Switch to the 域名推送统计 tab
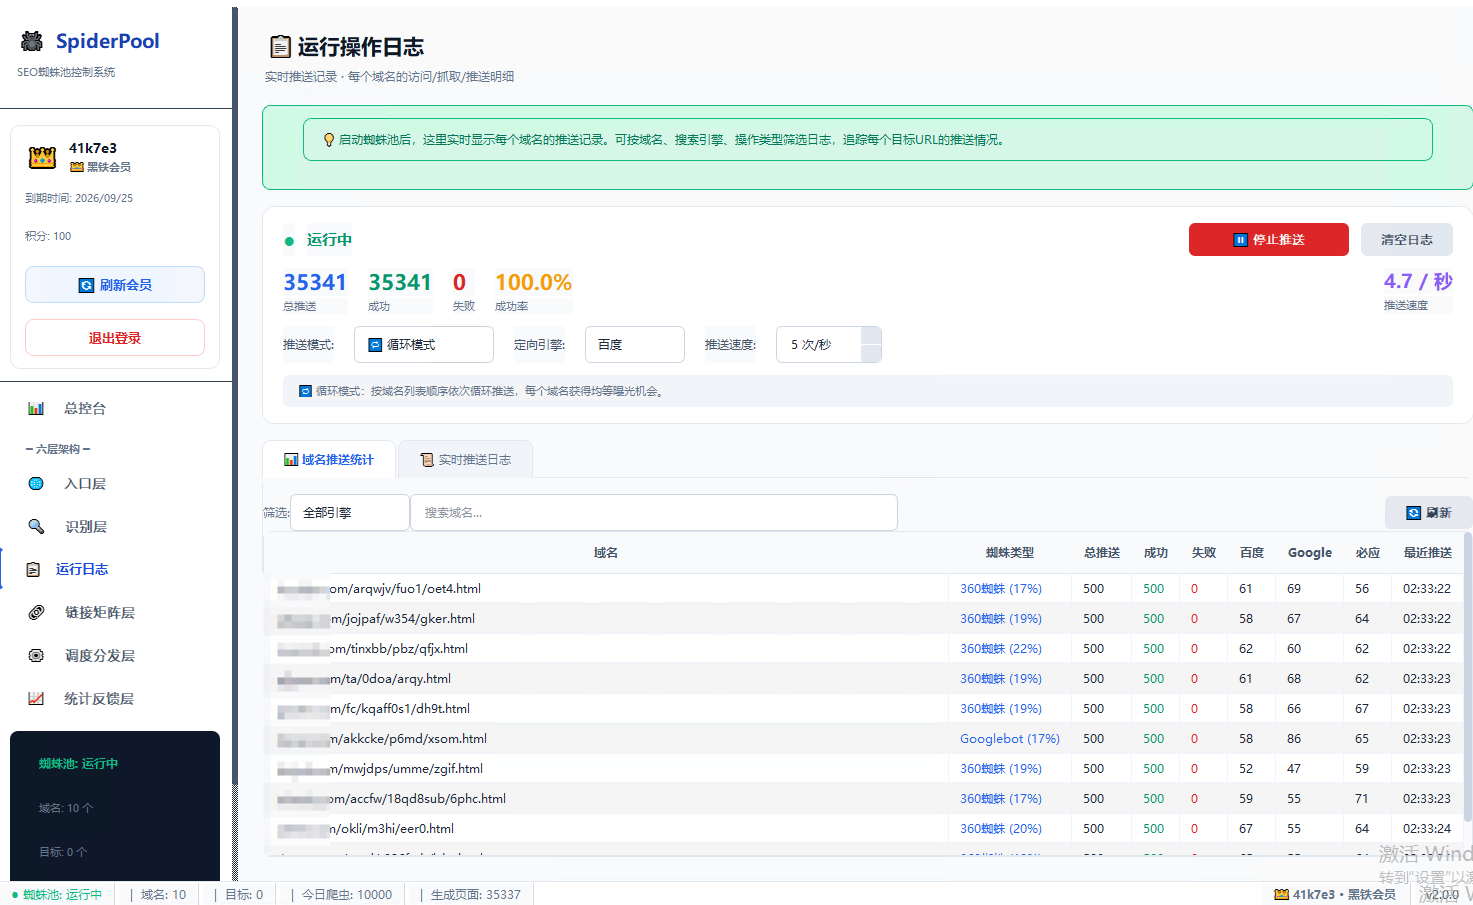 [329, 460]
